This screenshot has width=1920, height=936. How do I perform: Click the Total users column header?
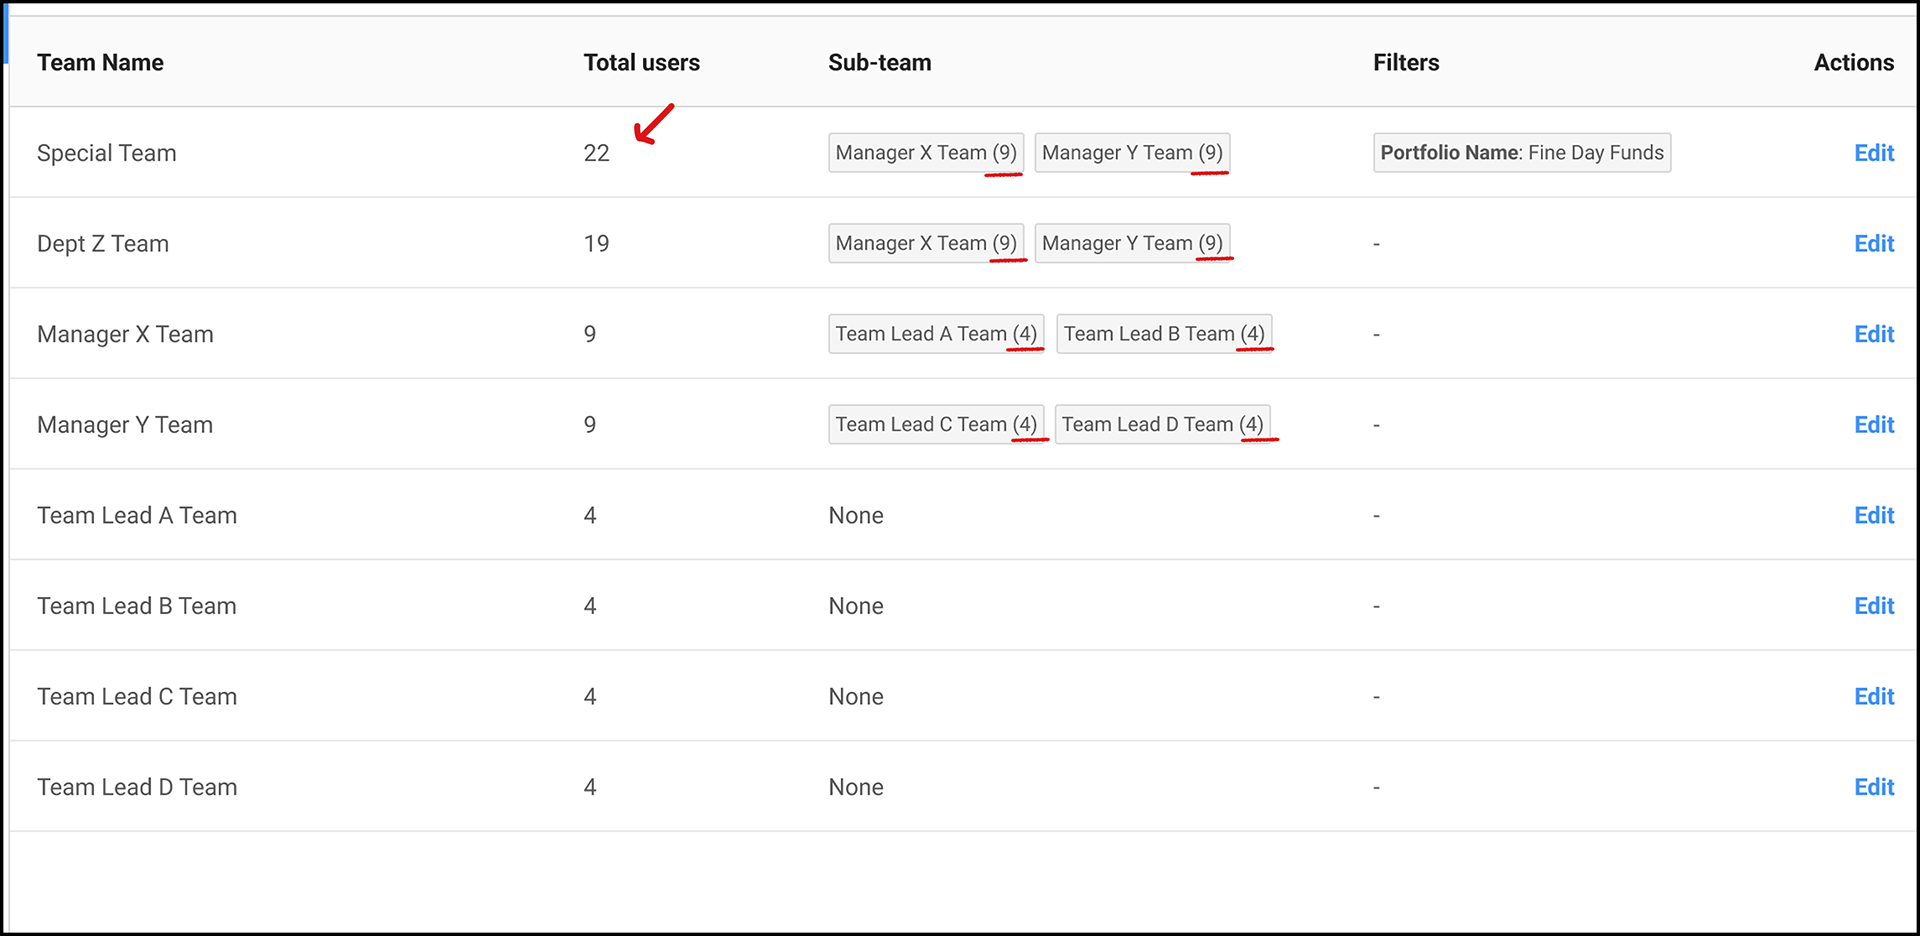tap(641, 63)
